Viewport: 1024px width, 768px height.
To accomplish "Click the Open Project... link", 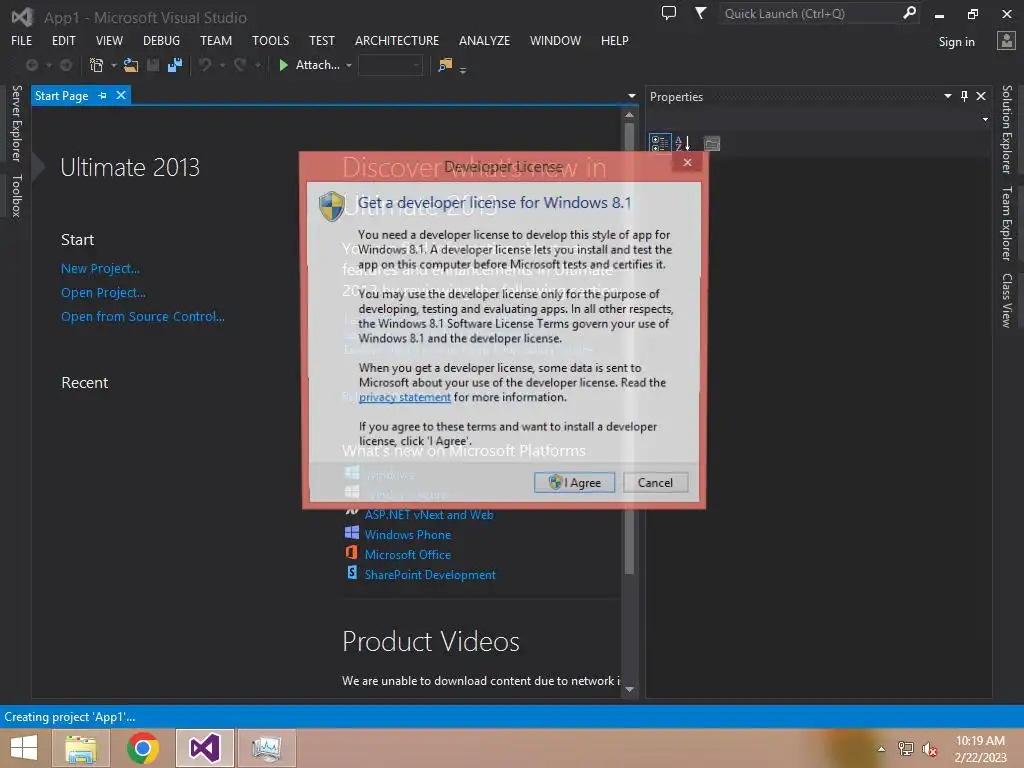I will tap(103, 293).
